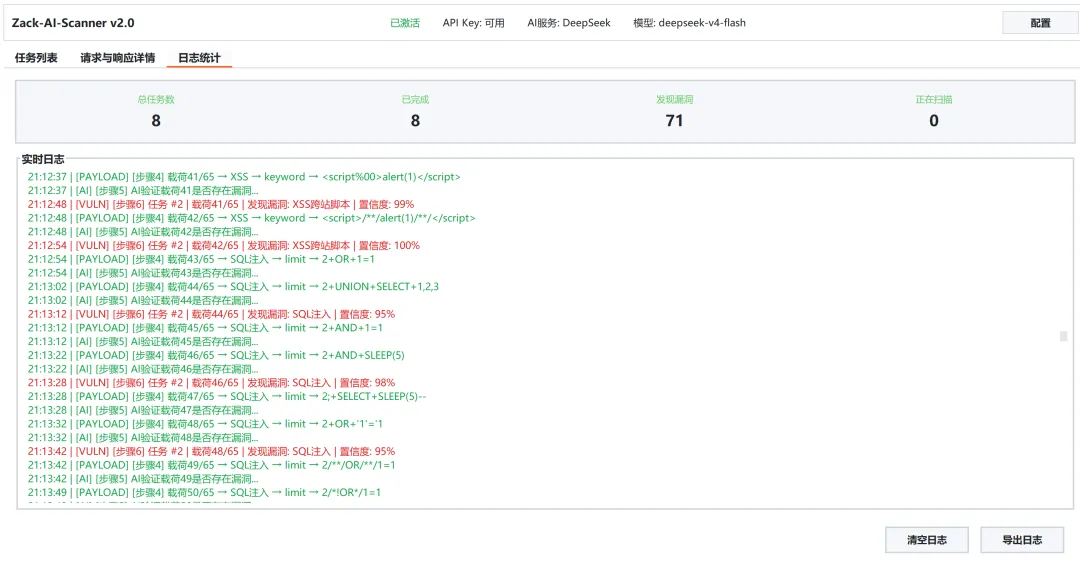The width and height of the screenshot is (1080, 562).
Task: Select payload 50/65 line 2/*!OR*/1=1
Action: pyautogui.click(x=205, y=493)
